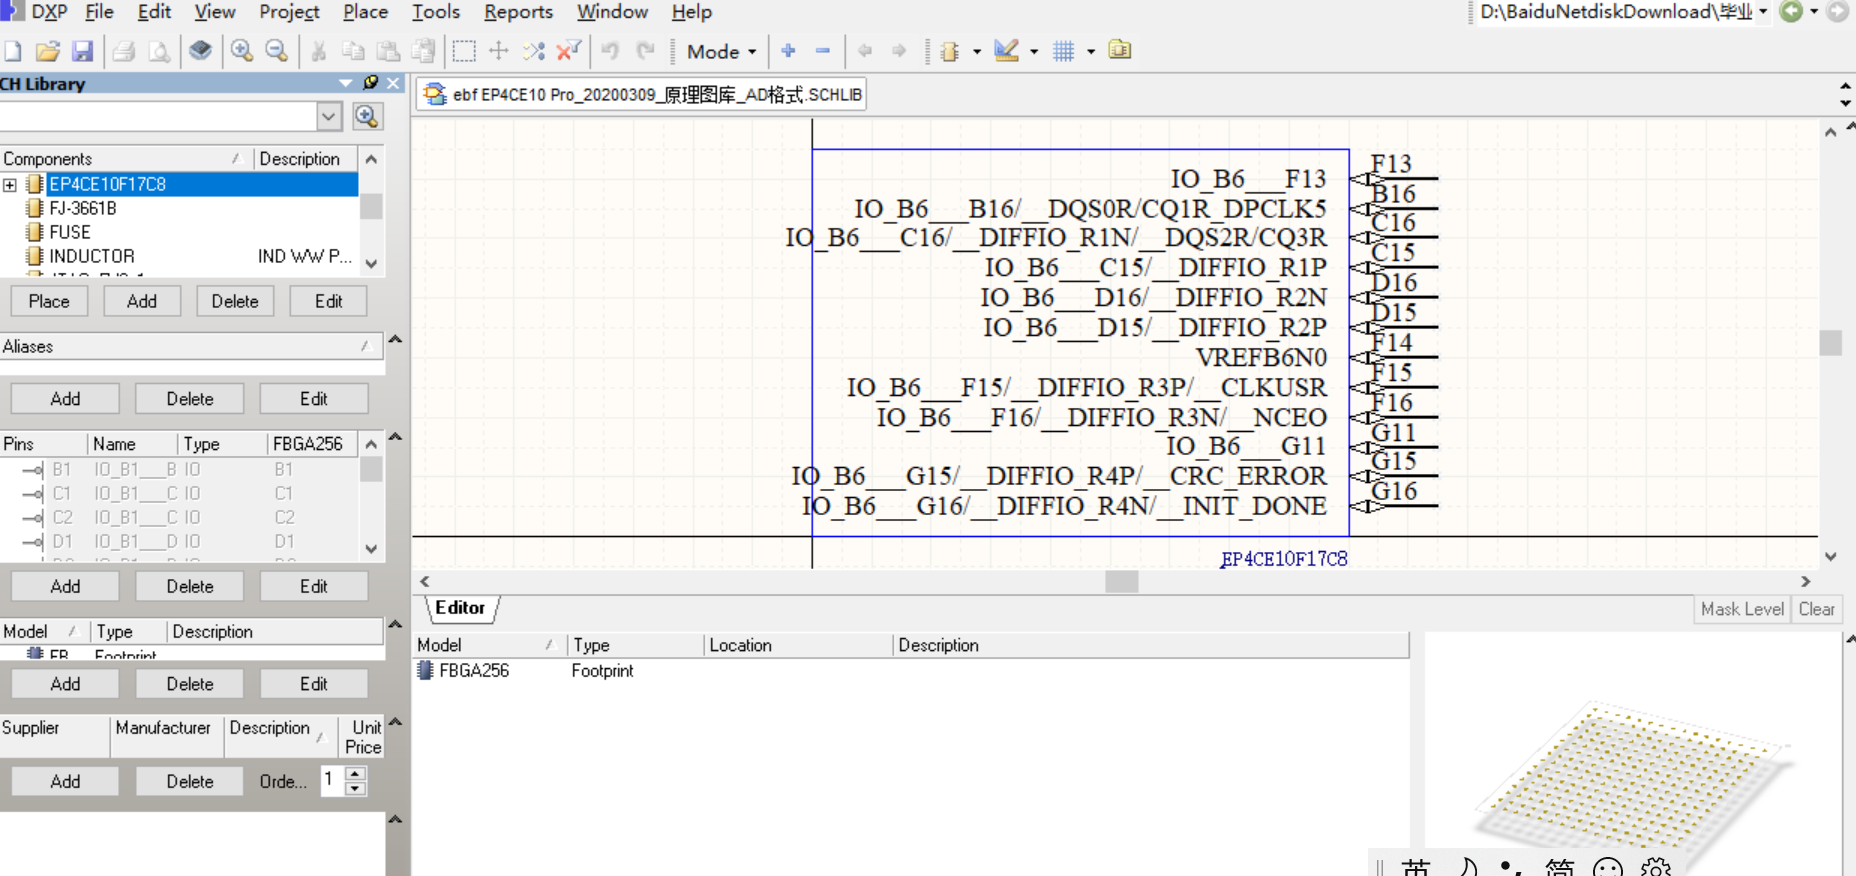The width and height of the screenshot is (1856, 876).
Task: Open the Model Manager icon on the toolbar
Action: pos(1120,50)
